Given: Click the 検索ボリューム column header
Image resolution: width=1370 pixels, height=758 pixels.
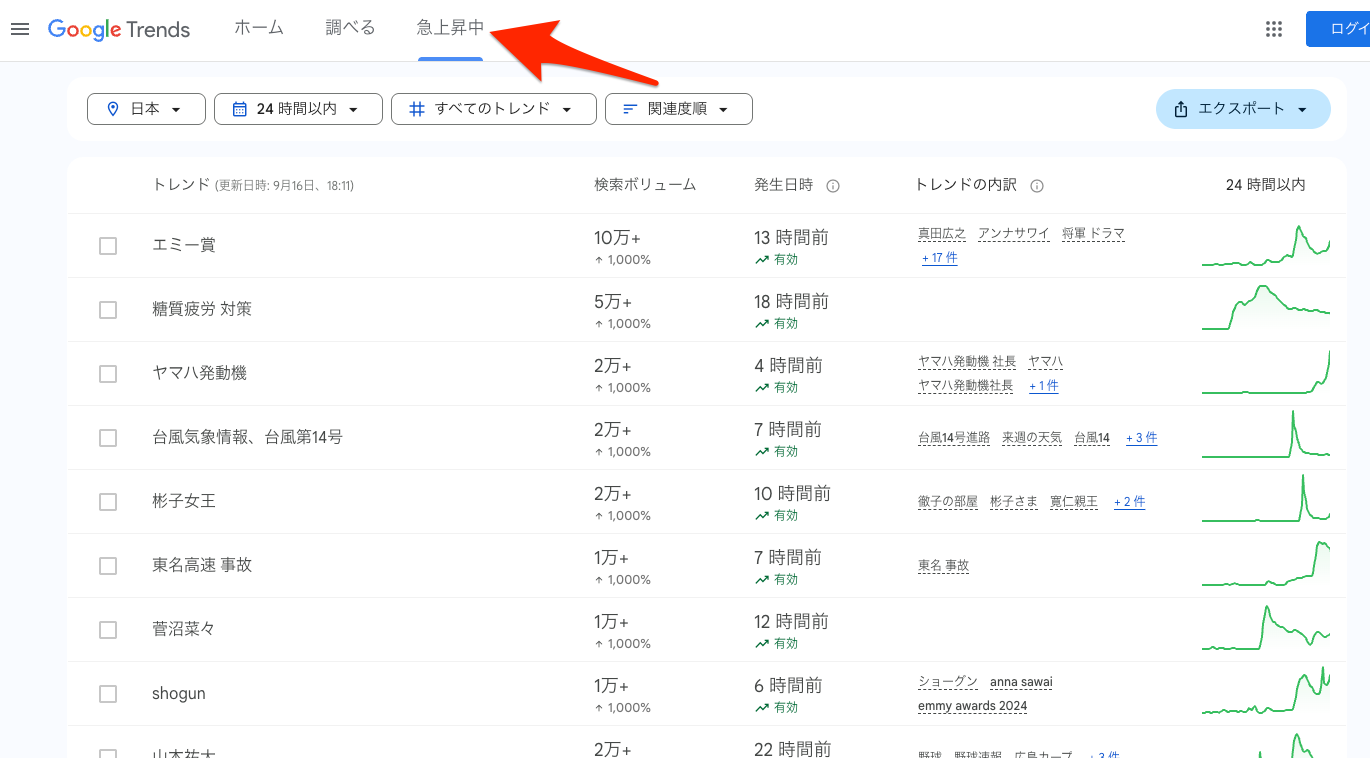Looking at the screenshot, I should [x=645, y=185].
